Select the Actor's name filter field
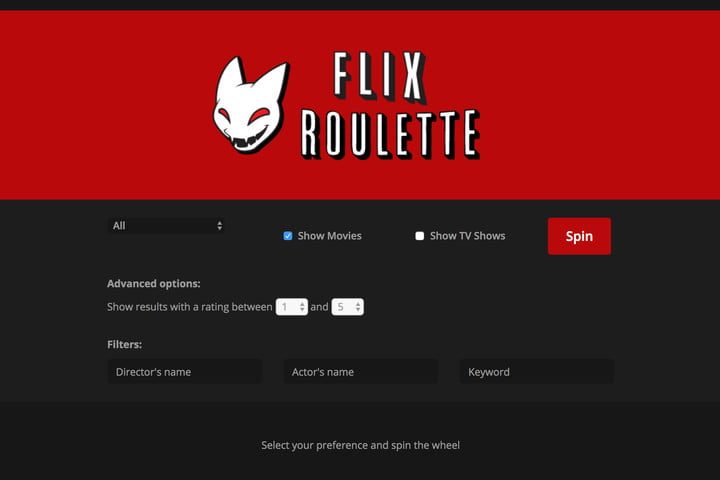Image resolution: width=720 pixels, height=480 pixels. [x=360, y=372]
